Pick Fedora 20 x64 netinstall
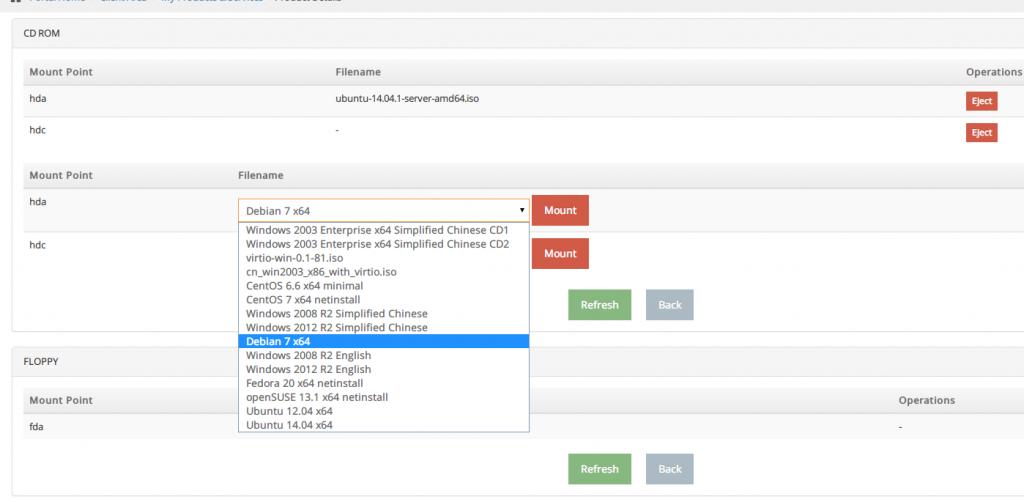 pyautogui.click(x=384, y=383)
